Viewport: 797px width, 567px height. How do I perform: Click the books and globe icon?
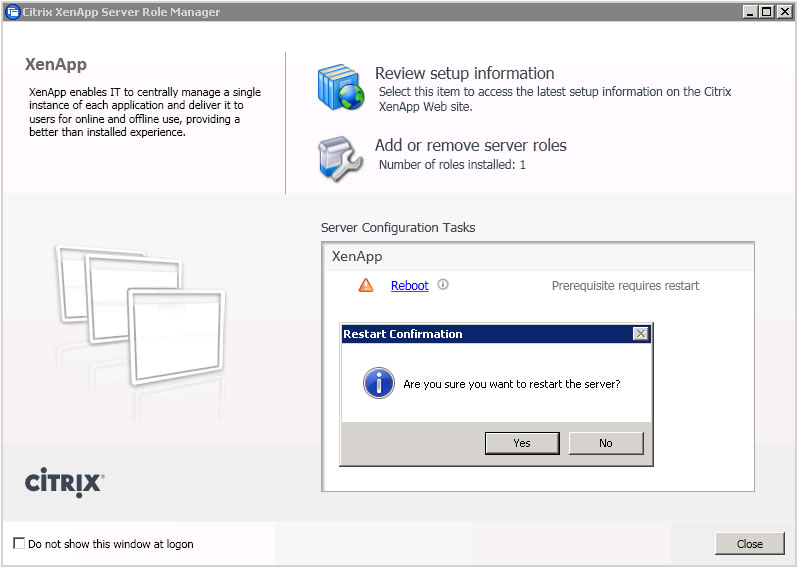pyautogui.click(x=341, y=87)
